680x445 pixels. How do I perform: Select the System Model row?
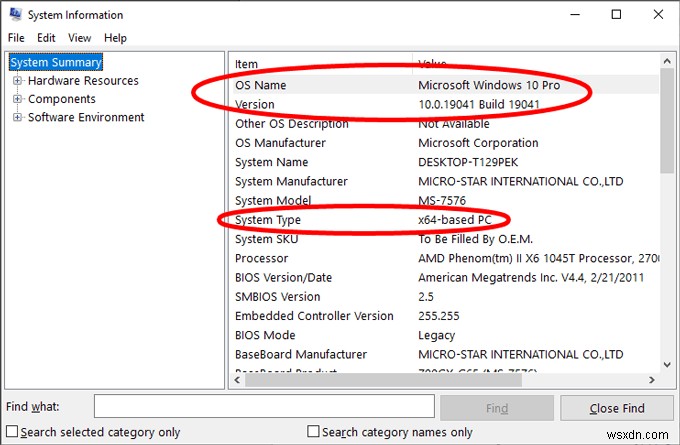[446, 200]
